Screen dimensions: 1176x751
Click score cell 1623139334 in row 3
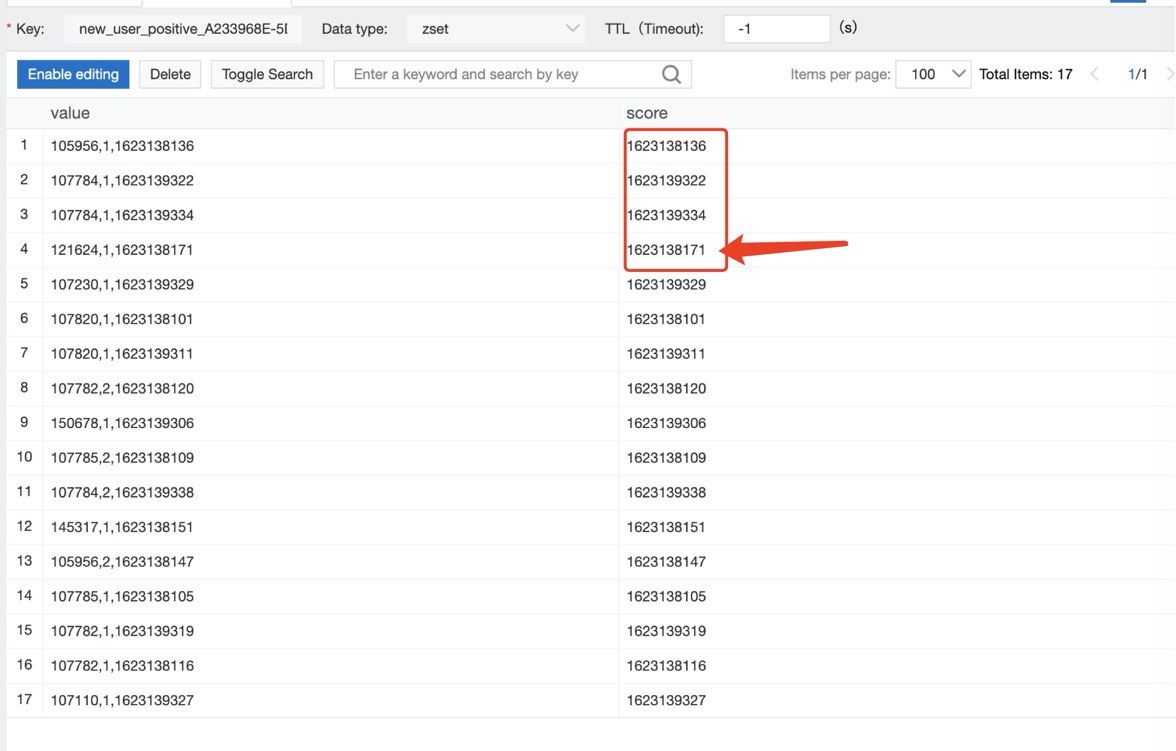[x=666, y=215]
